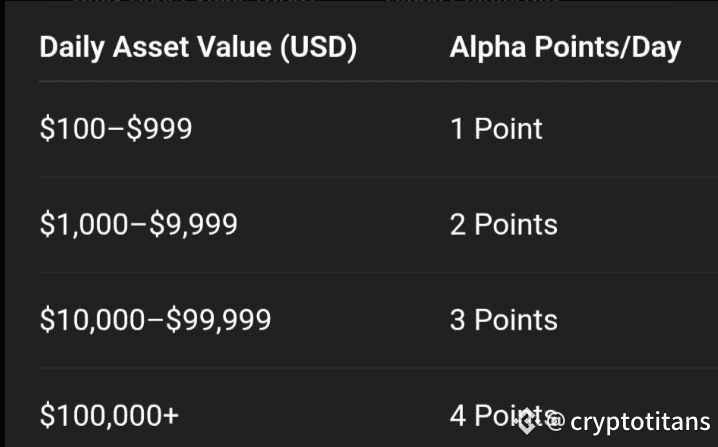The width and height of the screenshot is (718, 447).
Task: Click the 4 Points cell
Action: (504, 415)
